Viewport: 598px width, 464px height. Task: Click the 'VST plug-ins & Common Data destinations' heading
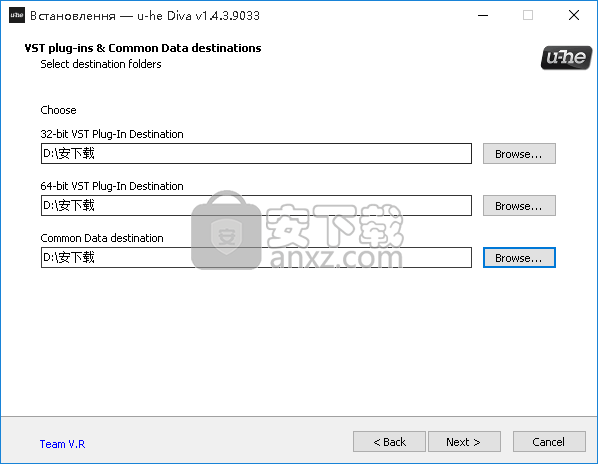(x=143, y=48)
